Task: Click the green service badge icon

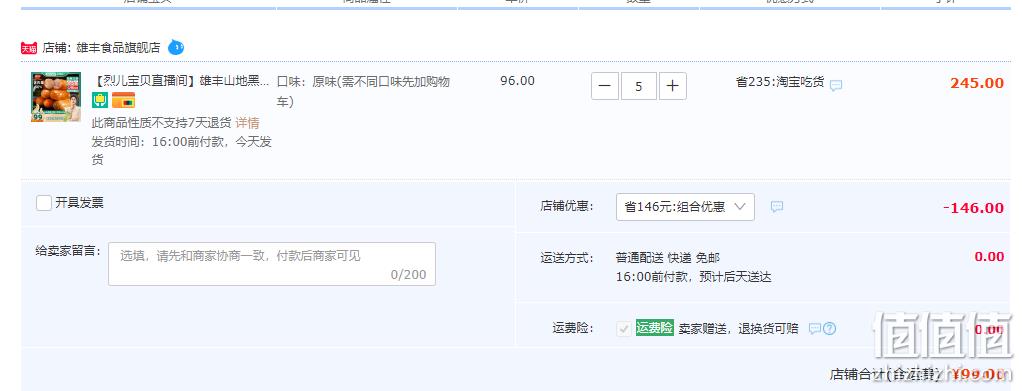Action: click(100, 100)
